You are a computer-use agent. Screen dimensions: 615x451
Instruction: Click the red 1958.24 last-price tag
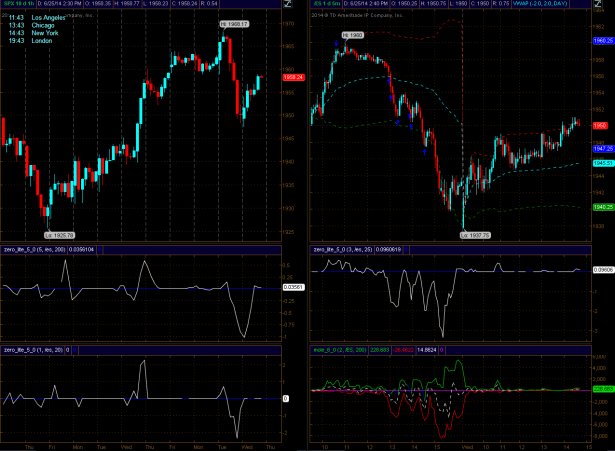tap(293, 77)
